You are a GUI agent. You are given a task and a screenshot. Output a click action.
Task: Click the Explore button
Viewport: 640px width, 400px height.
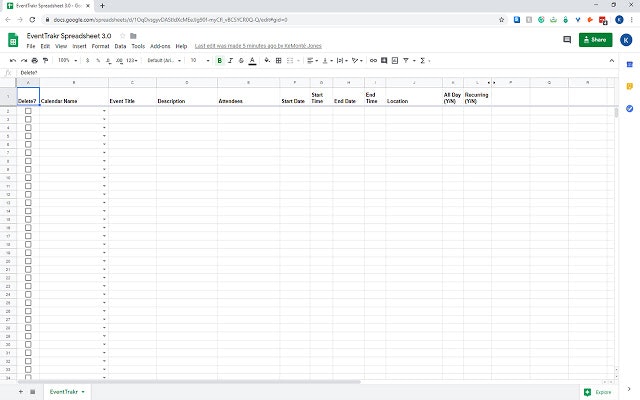pyautogui.click(x=598, y=392)
